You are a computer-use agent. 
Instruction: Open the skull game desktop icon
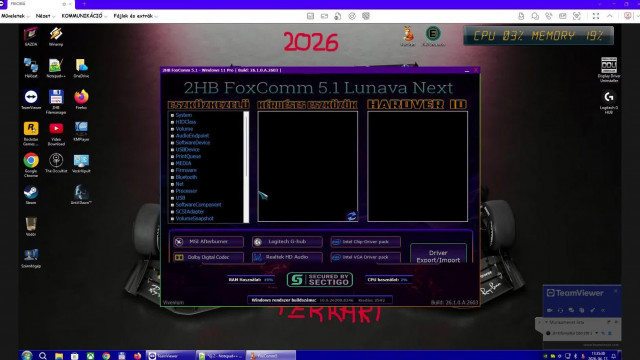coord(81,195)
